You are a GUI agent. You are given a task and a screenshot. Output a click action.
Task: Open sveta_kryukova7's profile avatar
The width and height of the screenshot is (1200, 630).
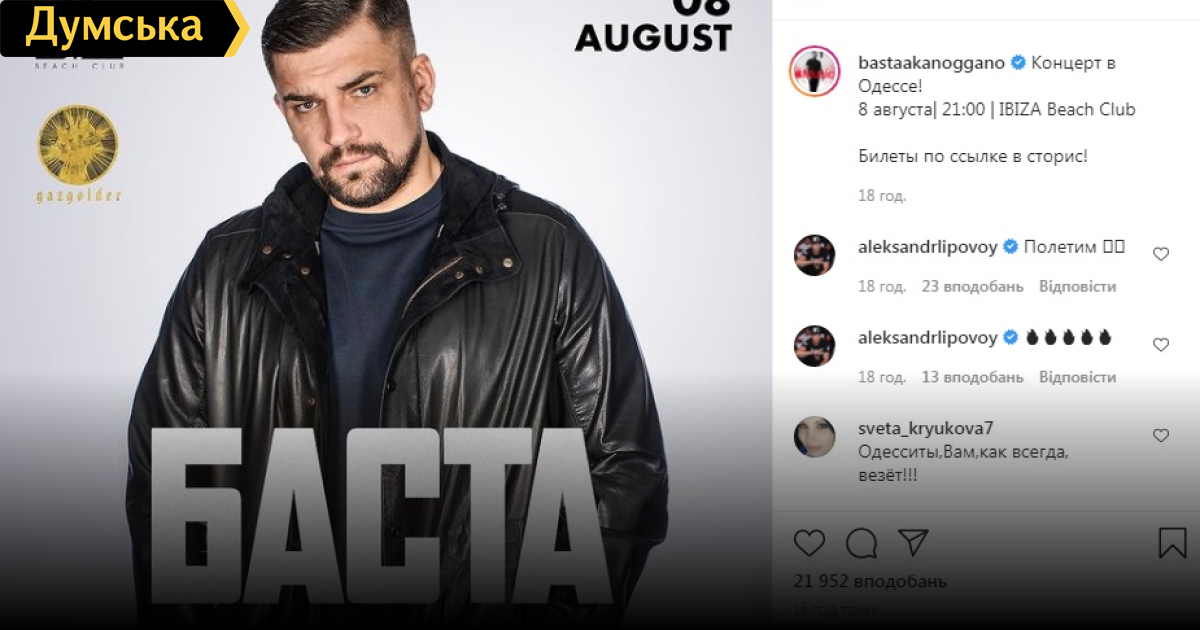(814, 437)
